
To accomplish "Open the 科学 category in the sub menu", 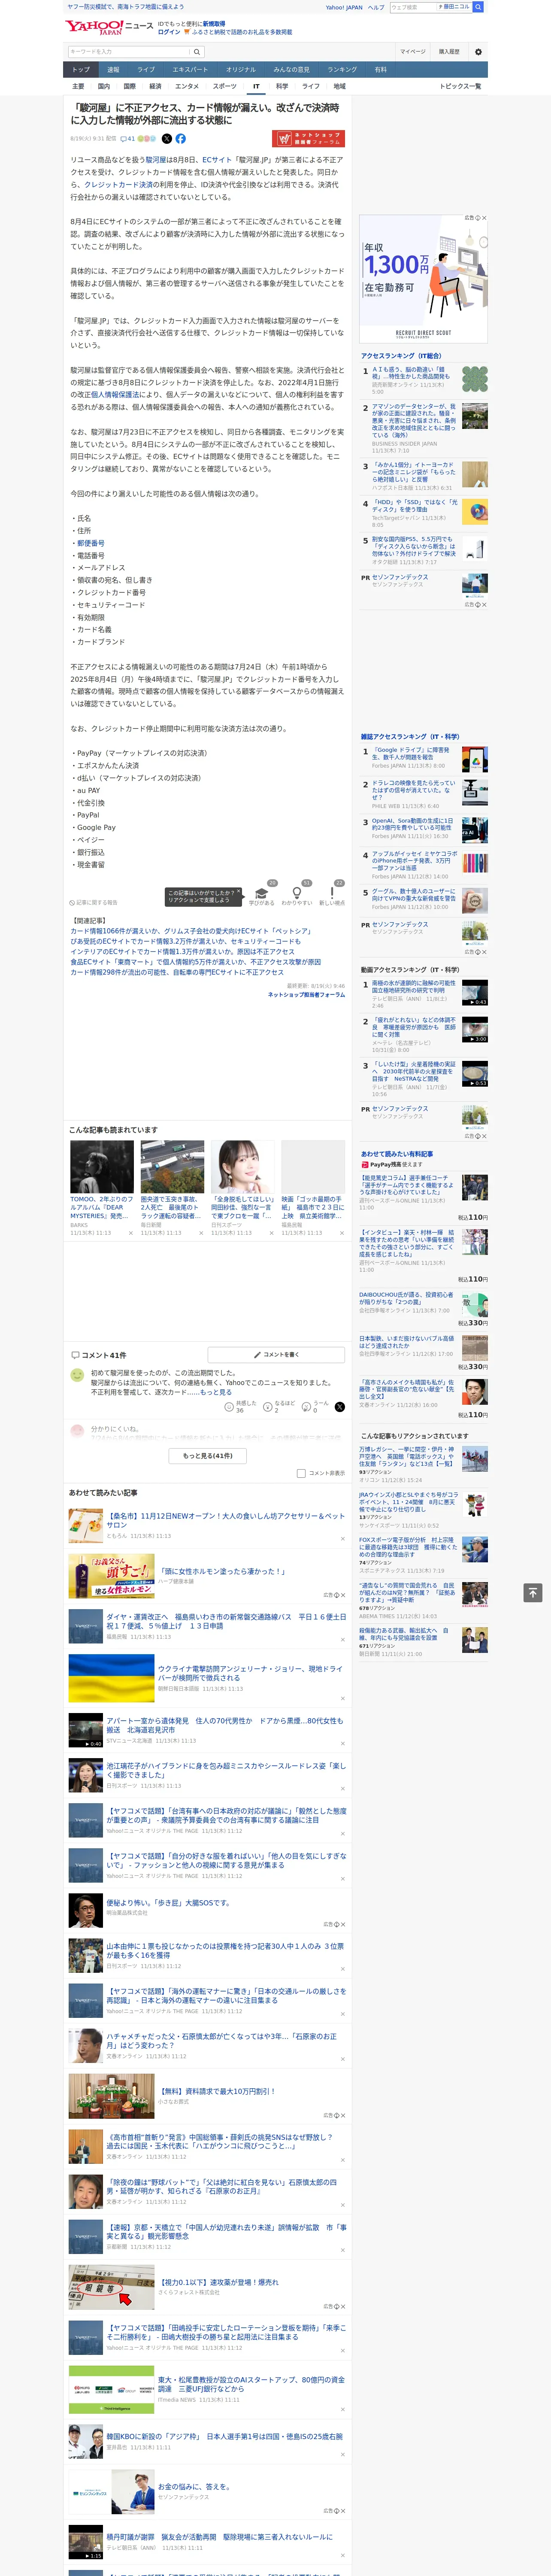I will (x=282, y=86).
